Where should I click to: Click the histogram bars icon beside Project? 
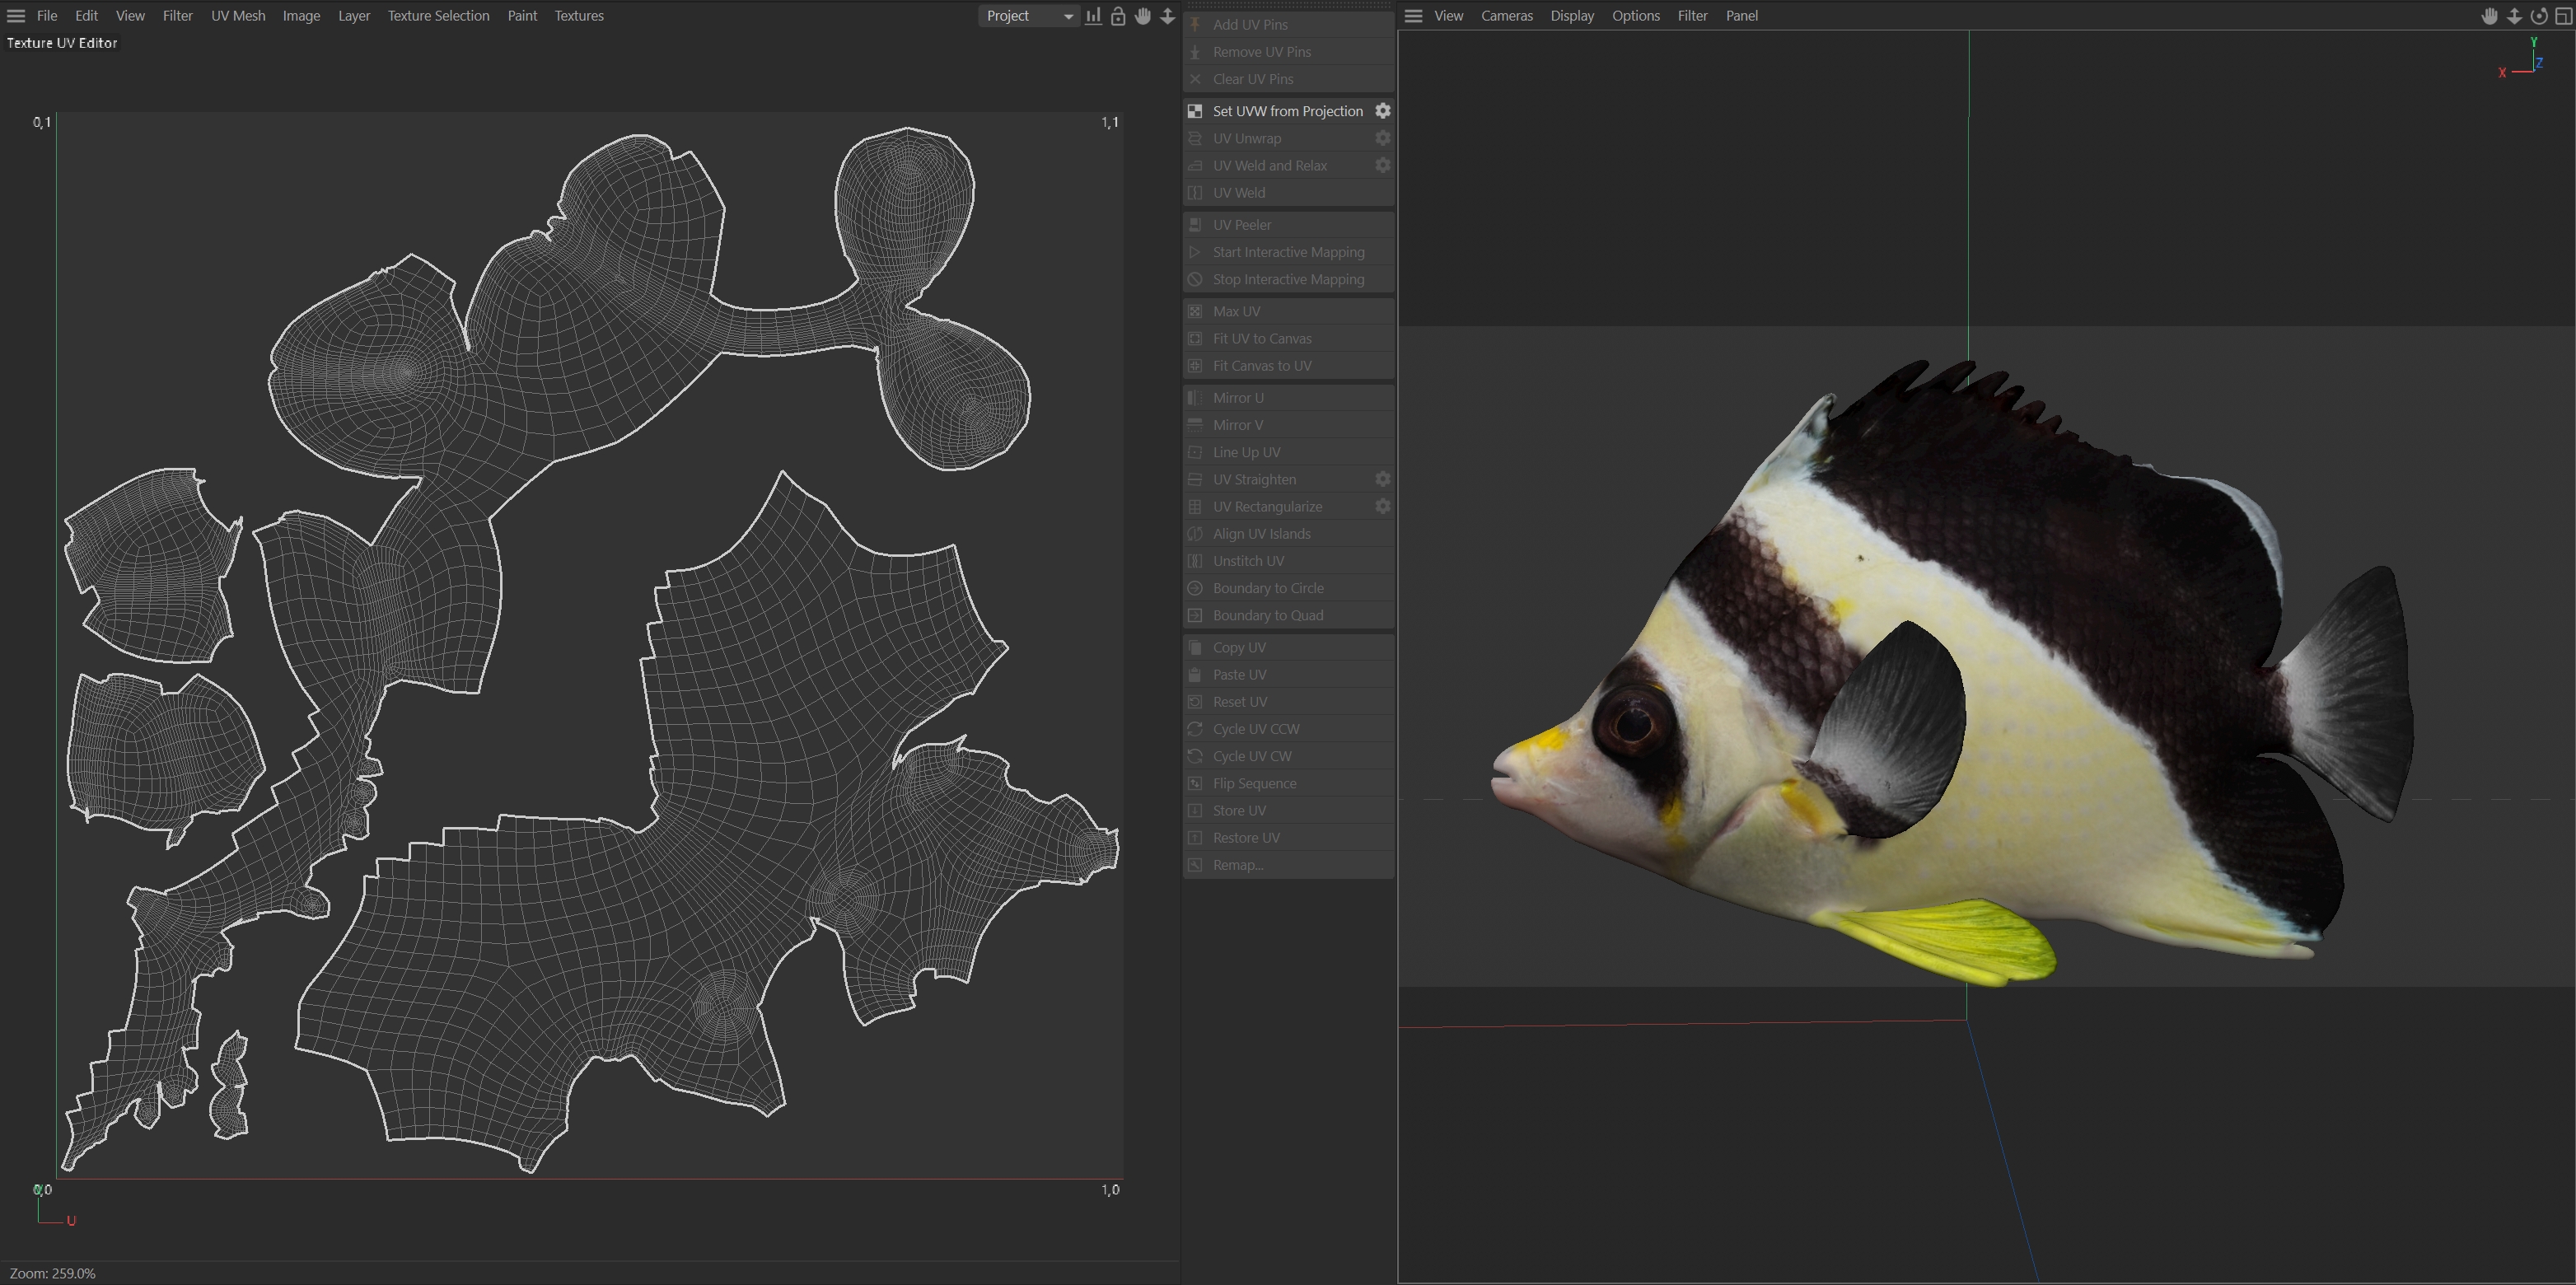point(1093,16)
